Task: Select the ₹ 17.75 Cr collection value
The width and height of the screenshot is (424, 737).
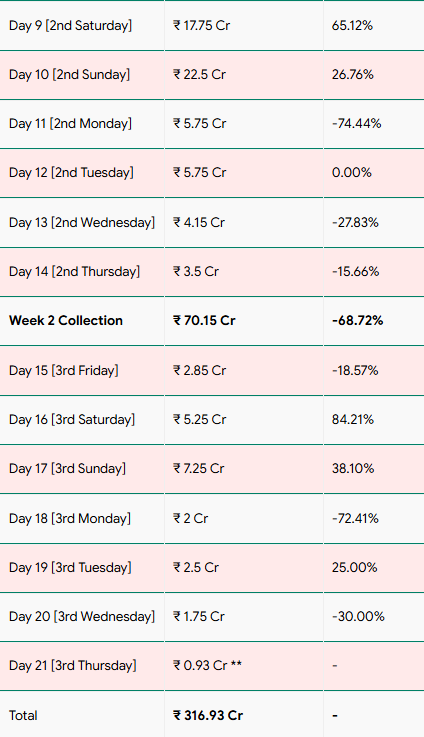Action: click(202, 25)
